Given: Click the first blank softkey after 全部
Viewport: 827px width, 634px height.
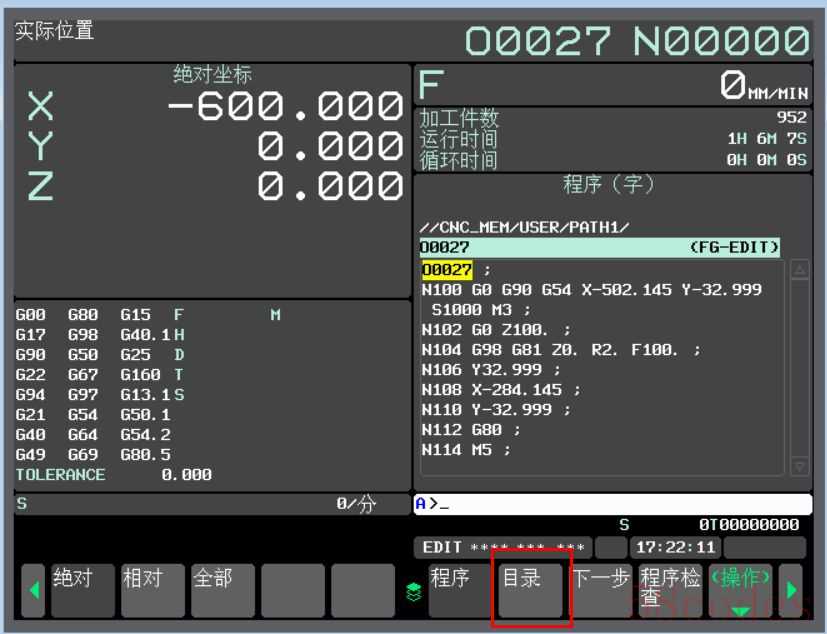Looking at the screenshot, I should click(x=292, y=590).
